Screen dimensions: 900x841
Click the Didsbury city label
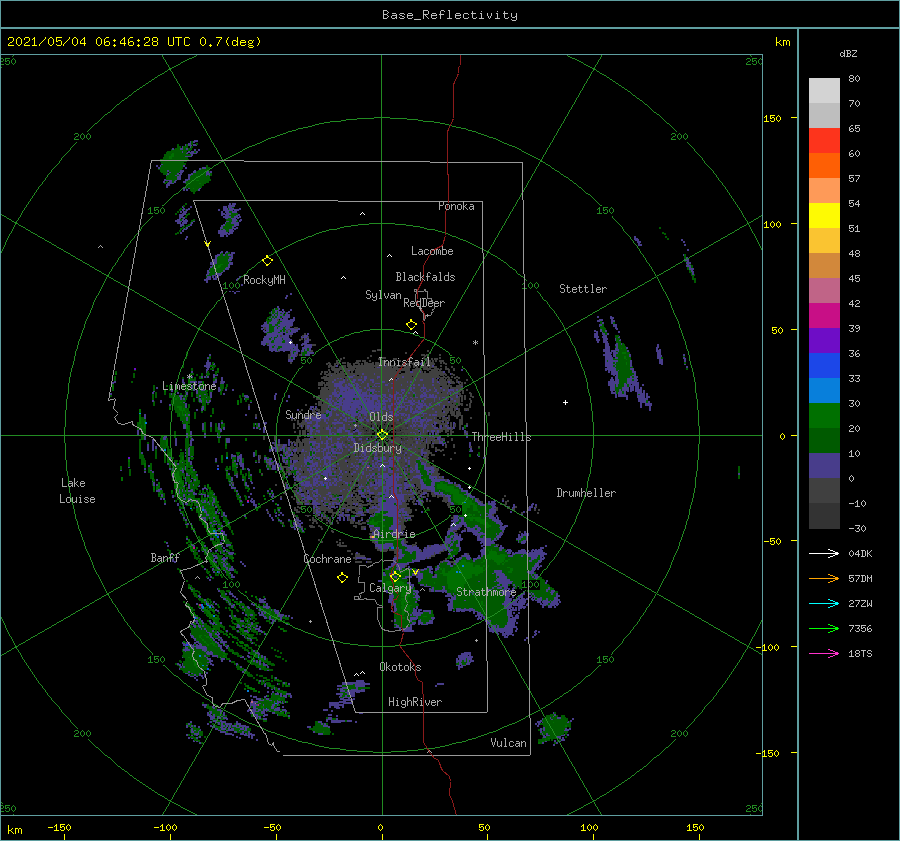tap(378, 448)
